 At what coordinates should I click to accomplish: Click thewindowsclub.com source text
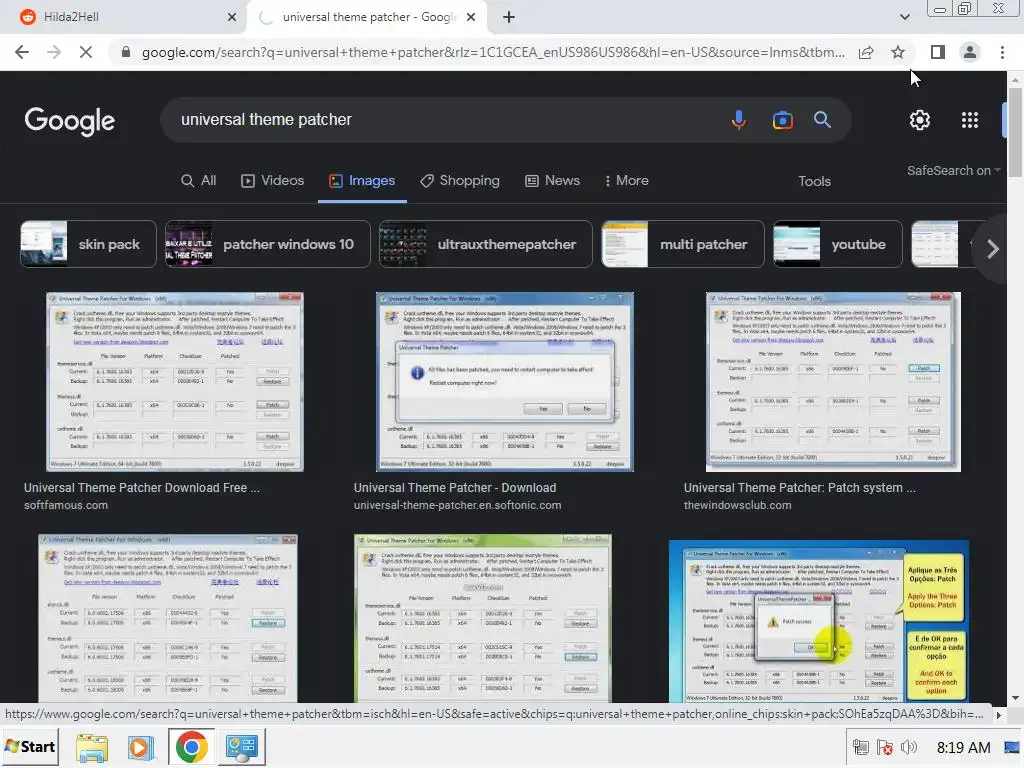pyautogui.click(x=737, y=505)
